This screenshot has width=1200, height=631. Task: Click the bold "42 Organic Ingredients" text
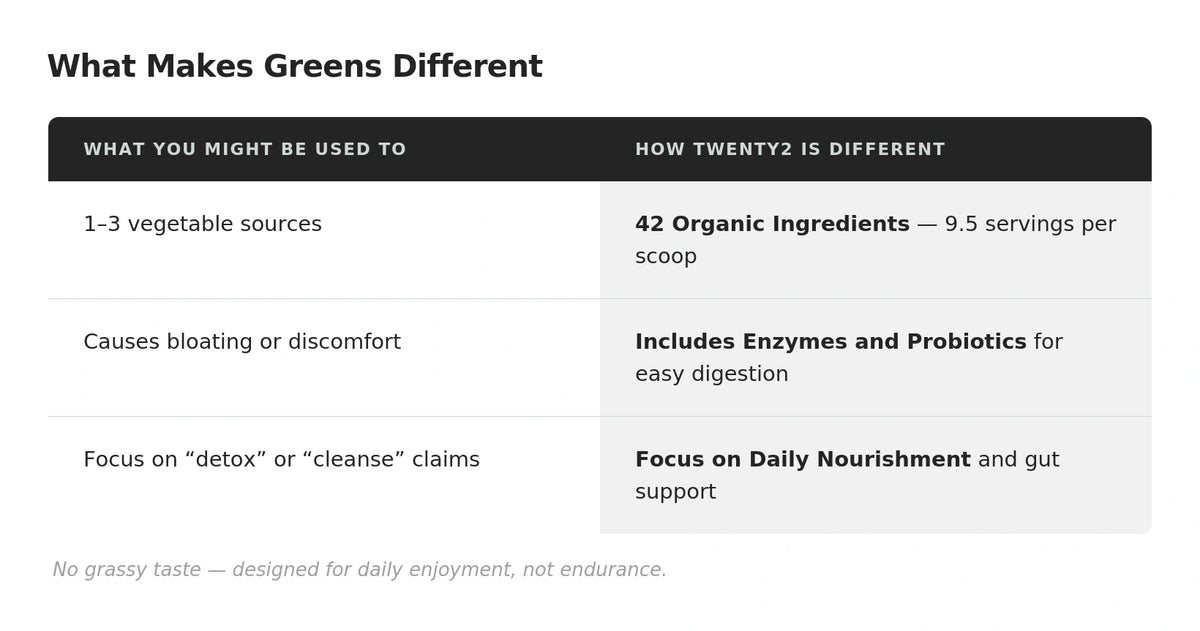click(x=771, y=225)
